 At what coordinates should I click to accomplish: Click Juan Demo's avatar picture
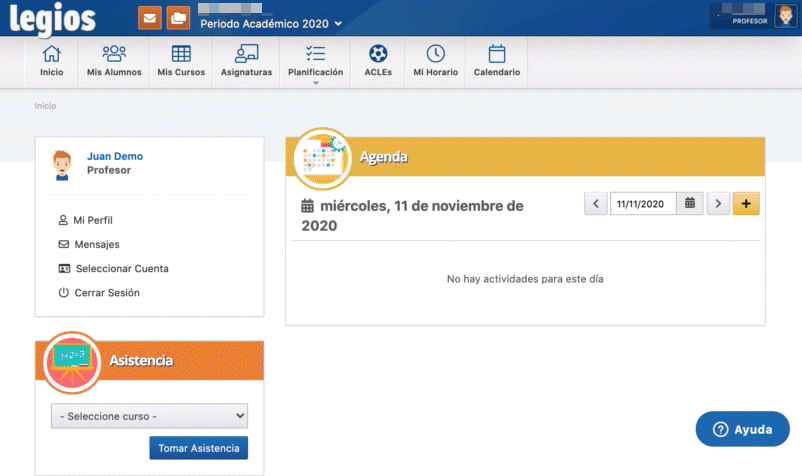(62, 165)
